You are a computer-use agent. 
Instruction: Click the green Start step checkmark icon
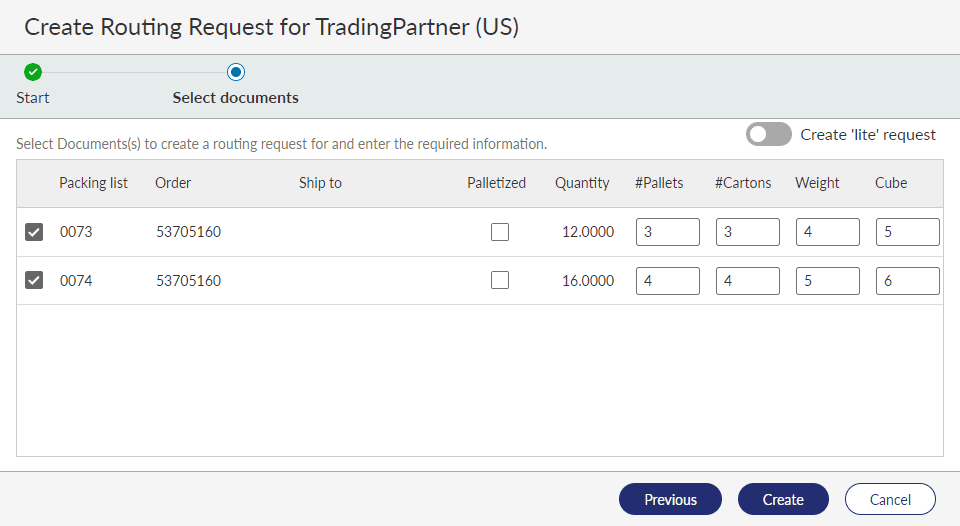[33, 72]
